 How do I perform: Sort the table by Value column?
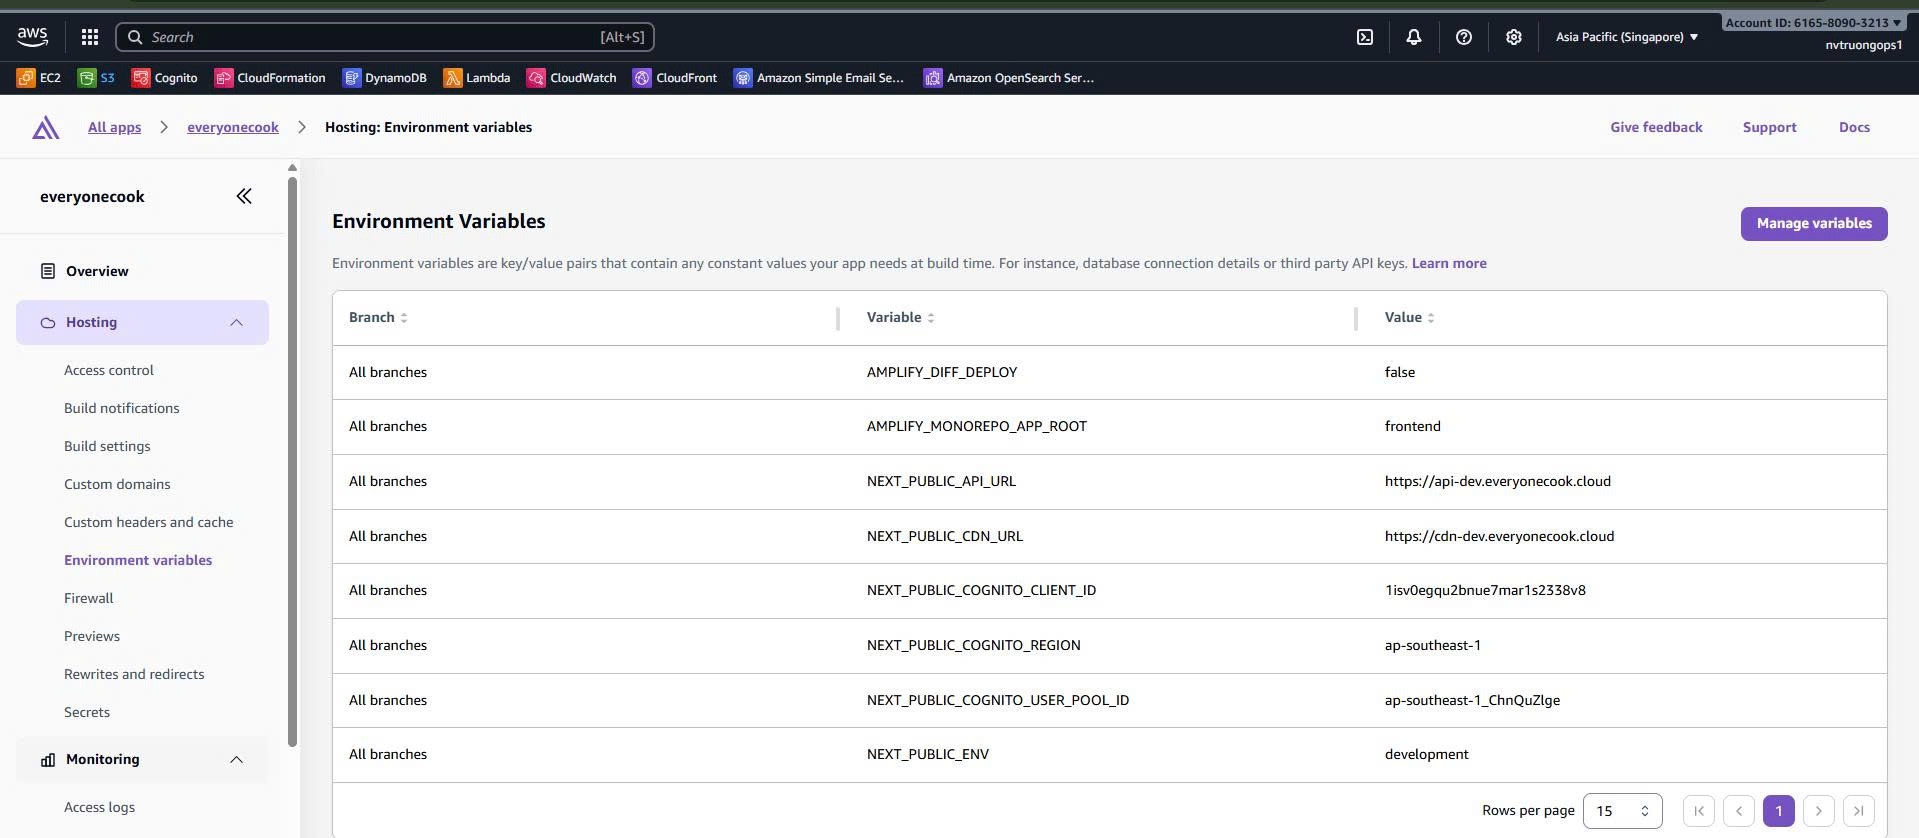tap(1409, 317)
